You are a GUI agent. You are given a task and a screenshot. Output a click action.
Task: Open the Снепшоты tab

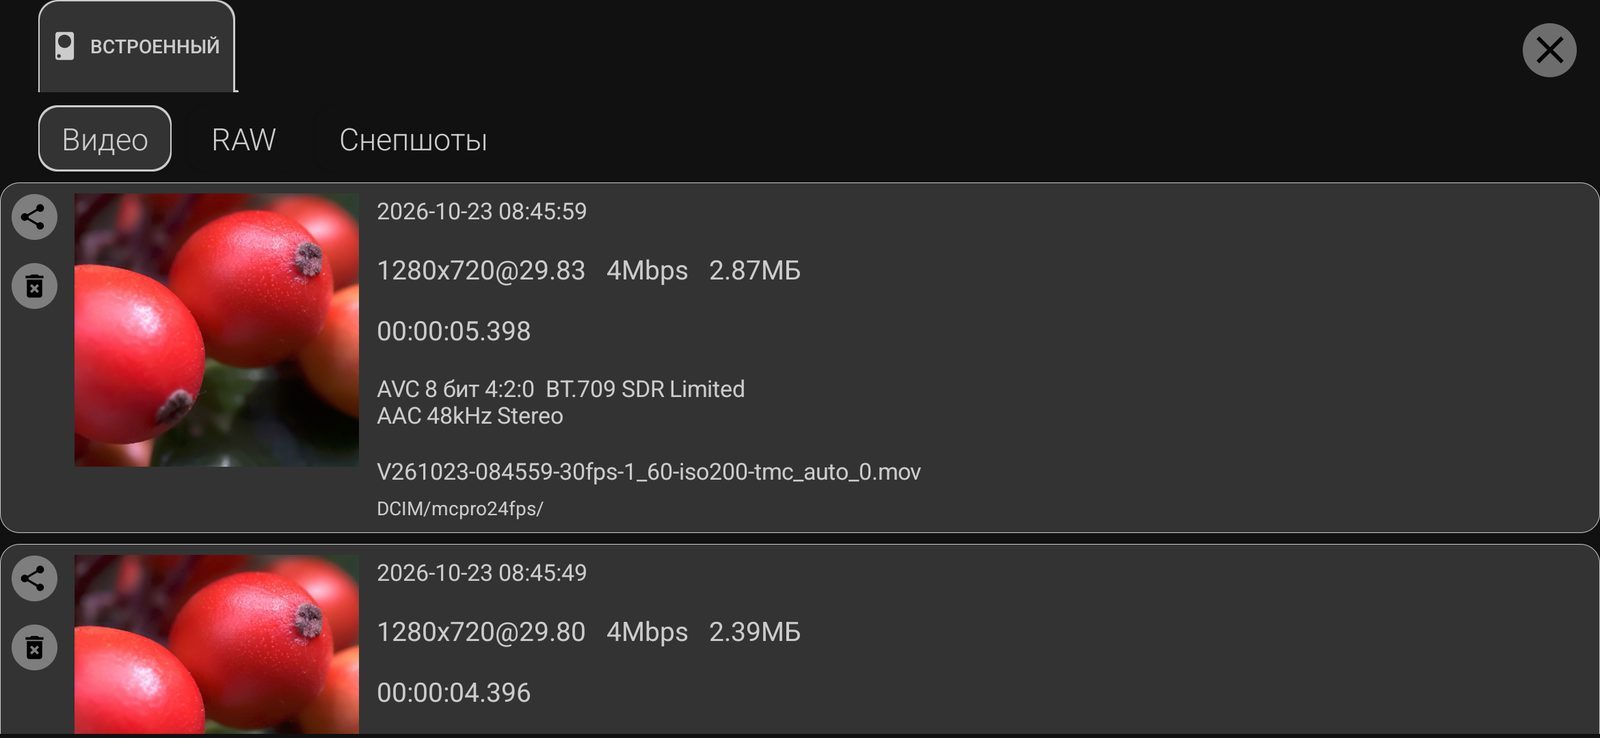(x=413, y=139)
